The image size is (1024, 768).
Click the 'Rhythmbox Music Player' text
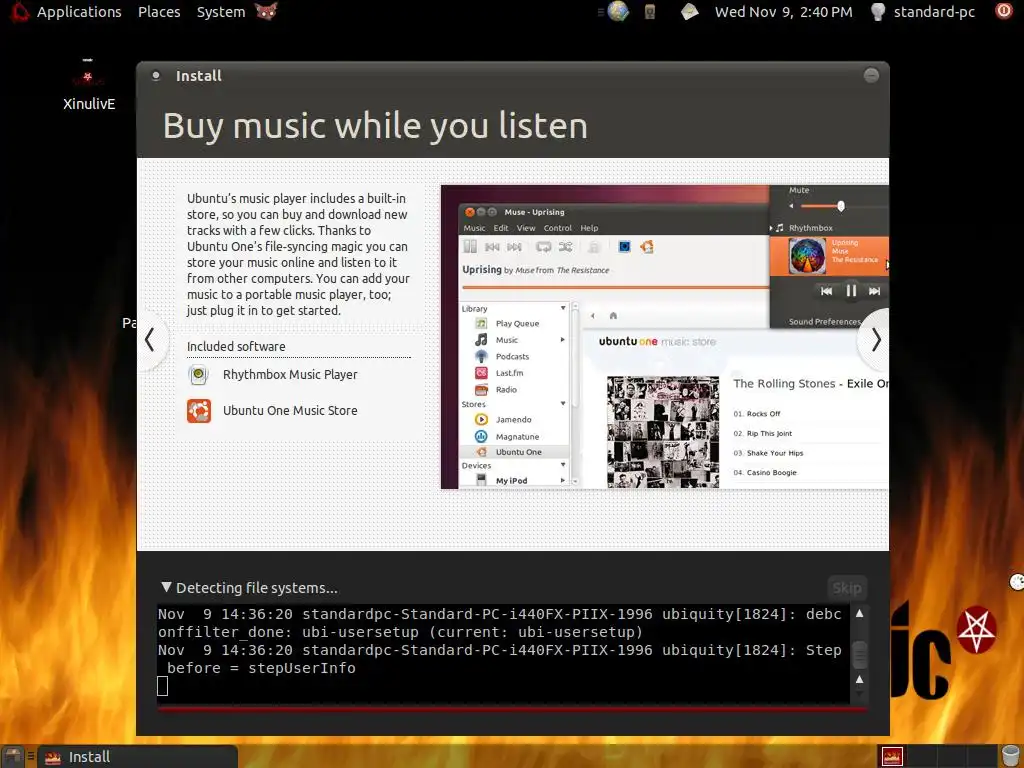coord(290,374)
